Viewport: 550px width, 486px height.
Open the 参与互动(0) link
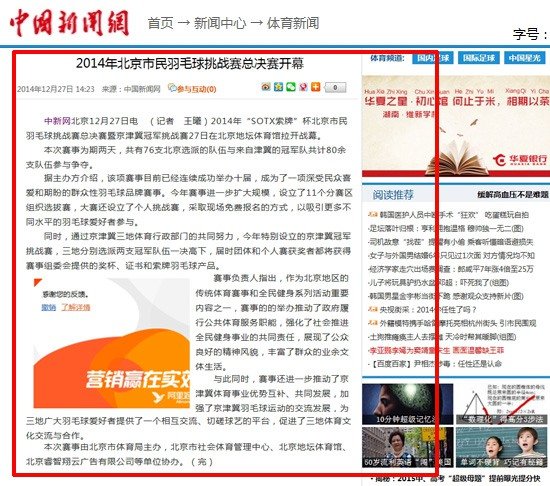[x=196, y=89]
